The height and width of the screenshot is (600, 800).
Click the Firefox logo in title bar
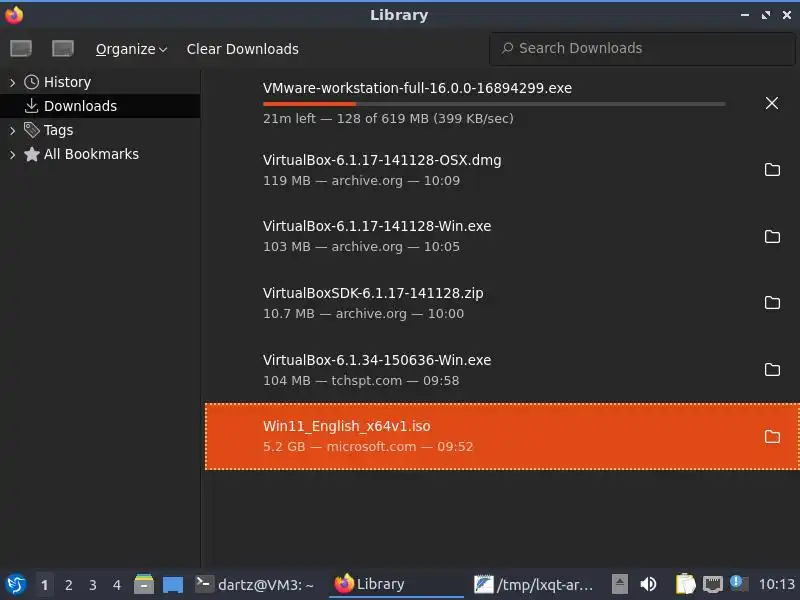(x=14, y=15)
